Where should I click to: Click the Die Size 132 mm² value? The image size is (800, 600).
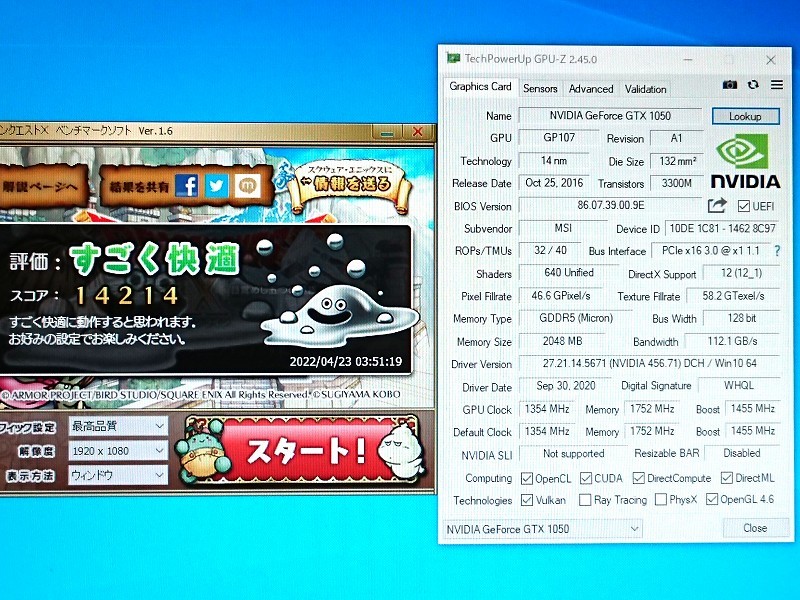coord(677,161)
